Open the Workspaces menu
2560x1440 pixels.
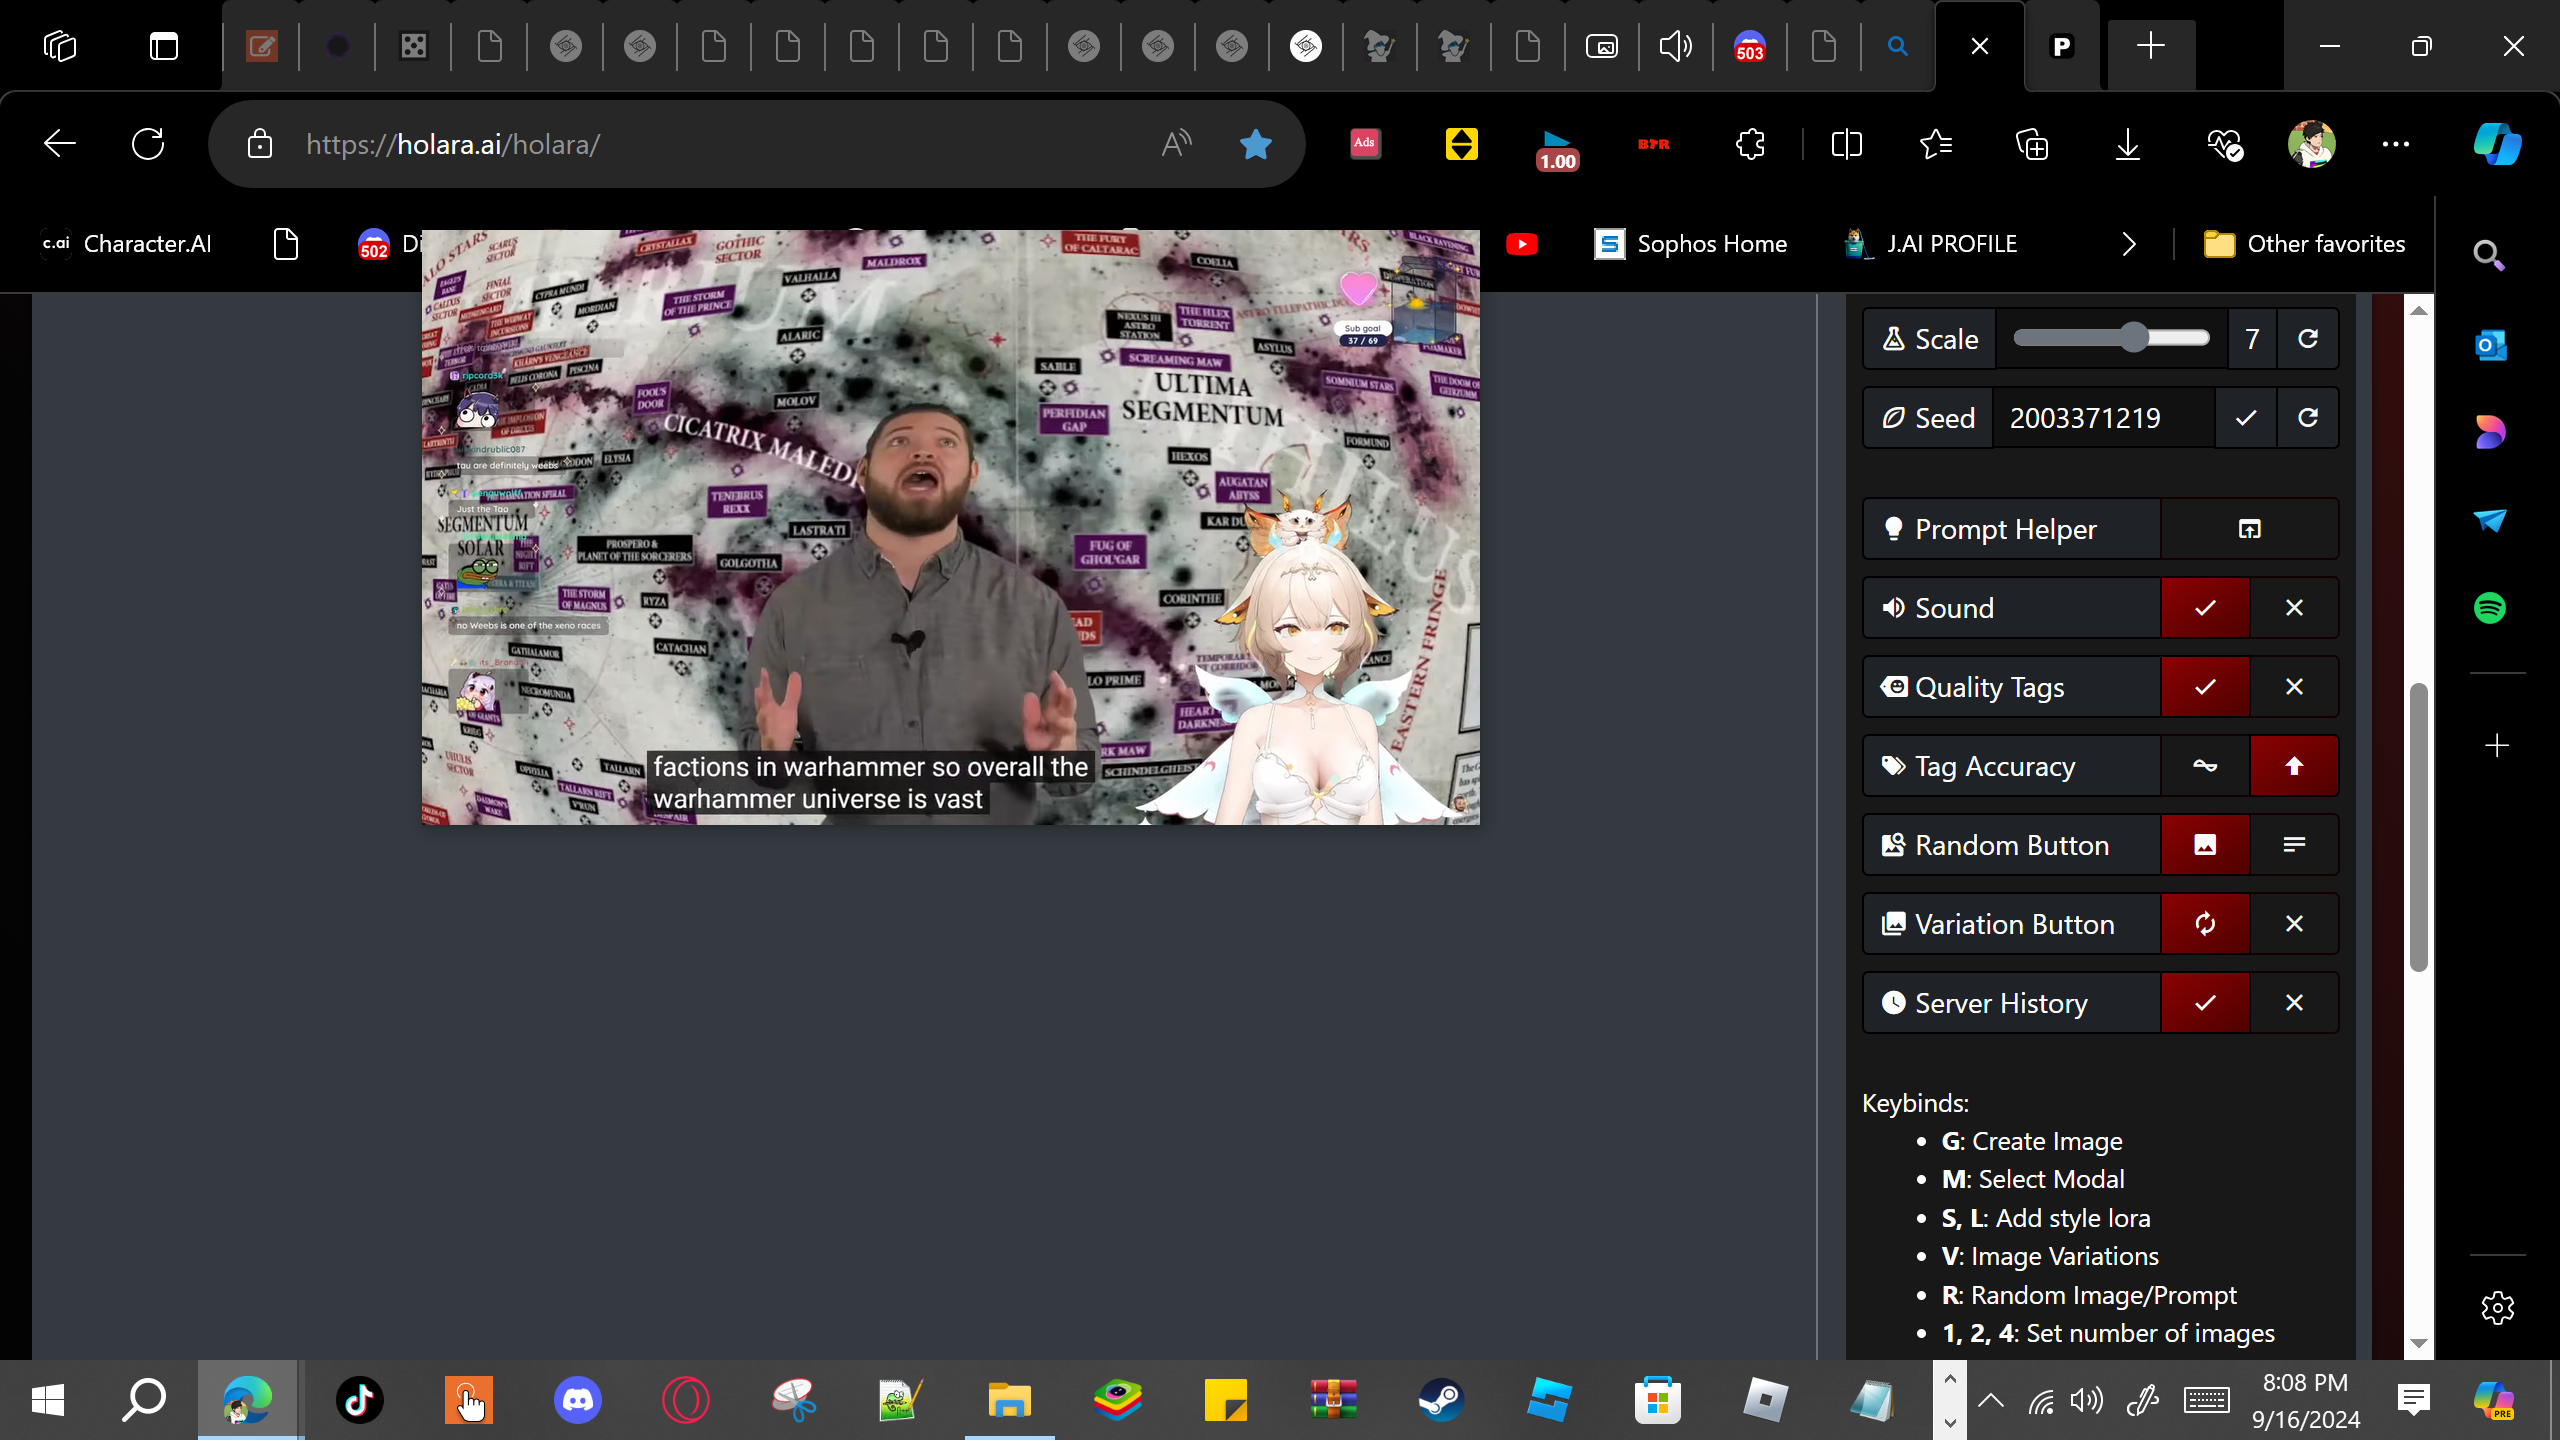coord(60,46)
